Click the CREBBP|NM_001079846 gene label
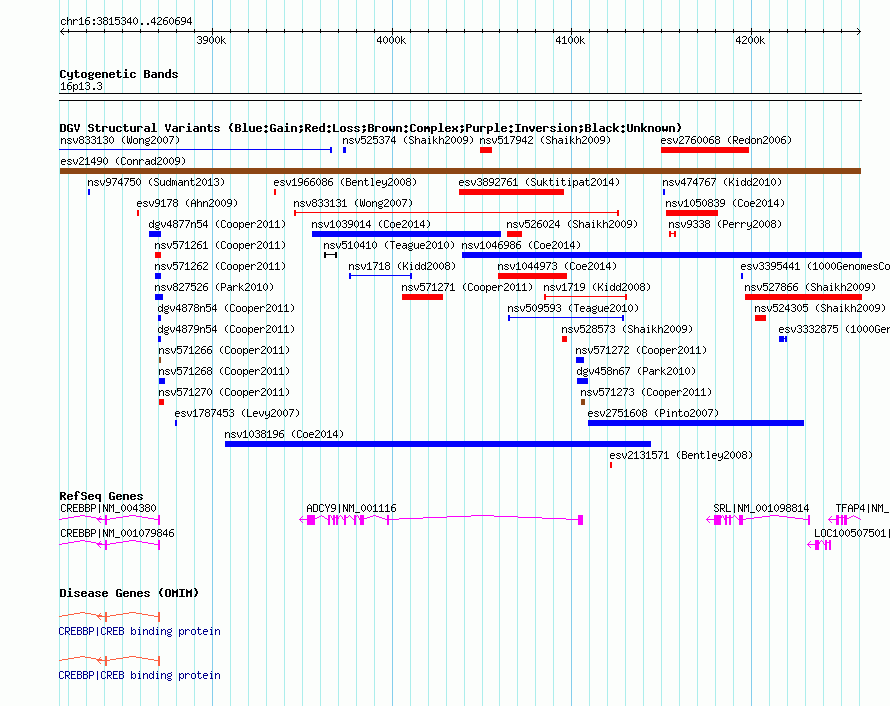Screen dimensions: 890x706 (117, 533)
